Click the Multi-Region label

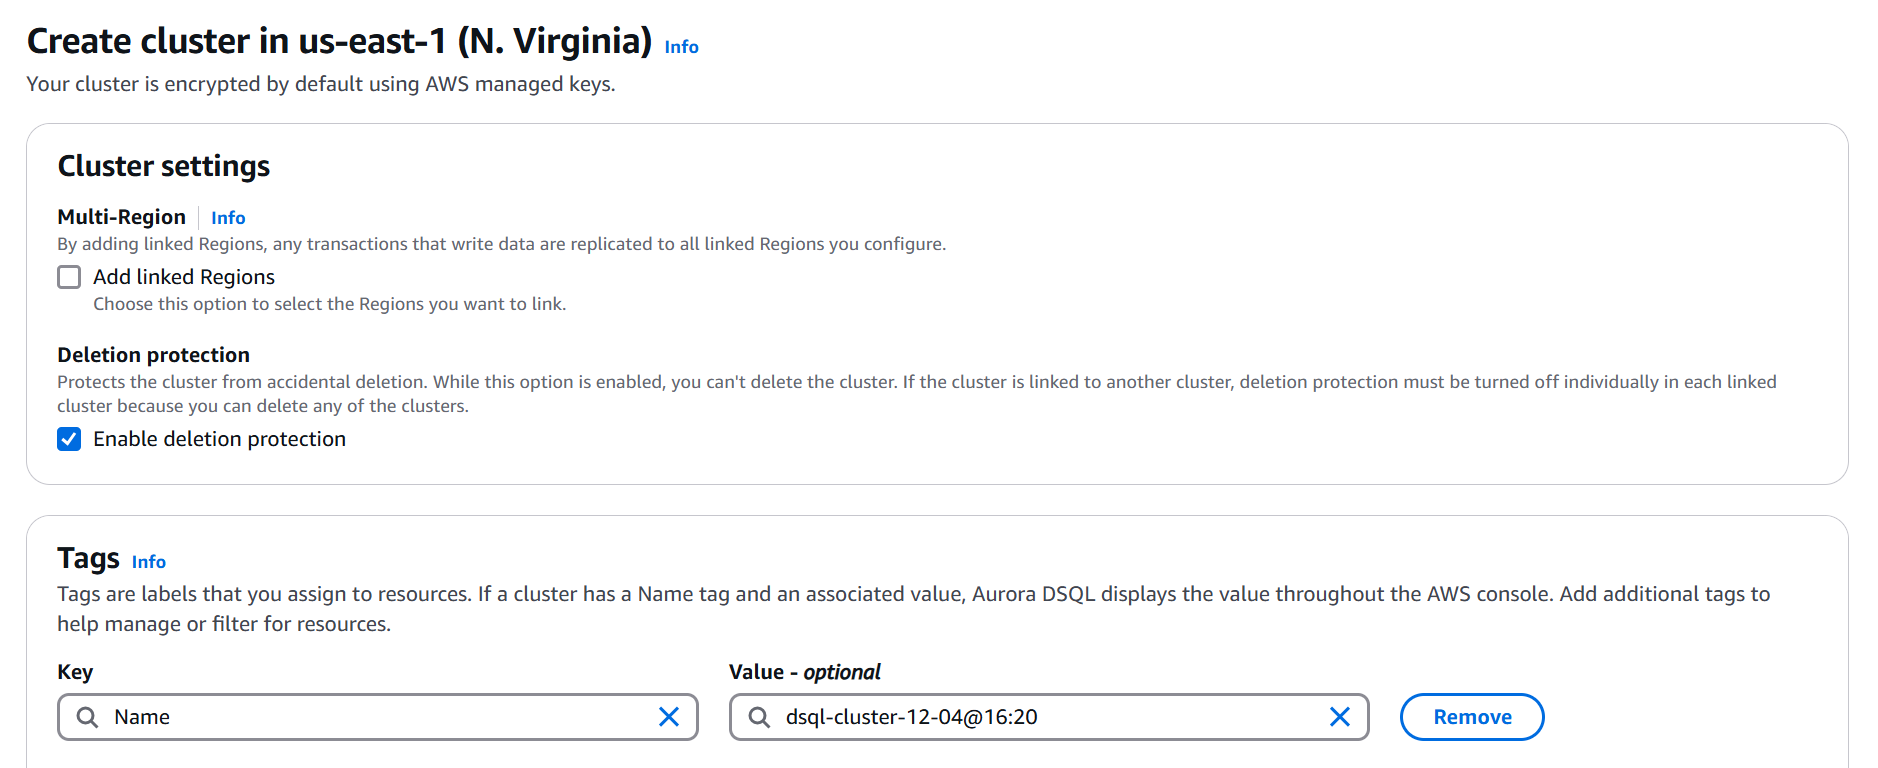tap(121, 217)
